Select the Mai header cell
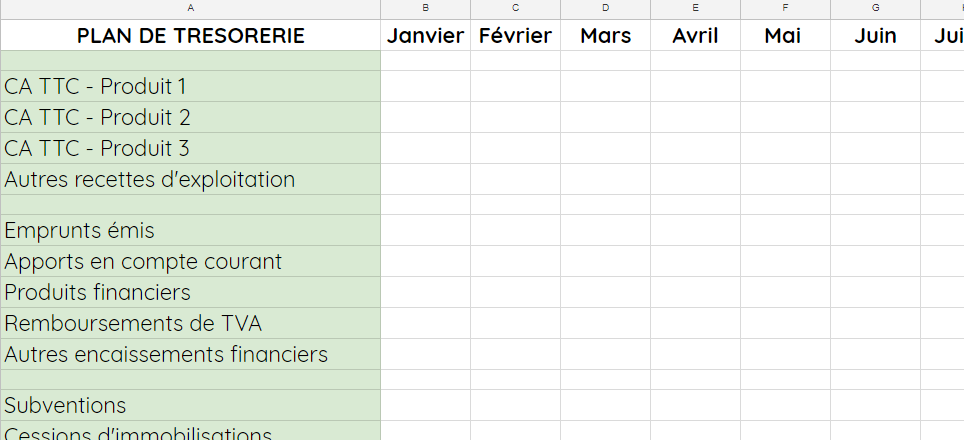This screenshot has width=964, height=440. tap(785, 35)
